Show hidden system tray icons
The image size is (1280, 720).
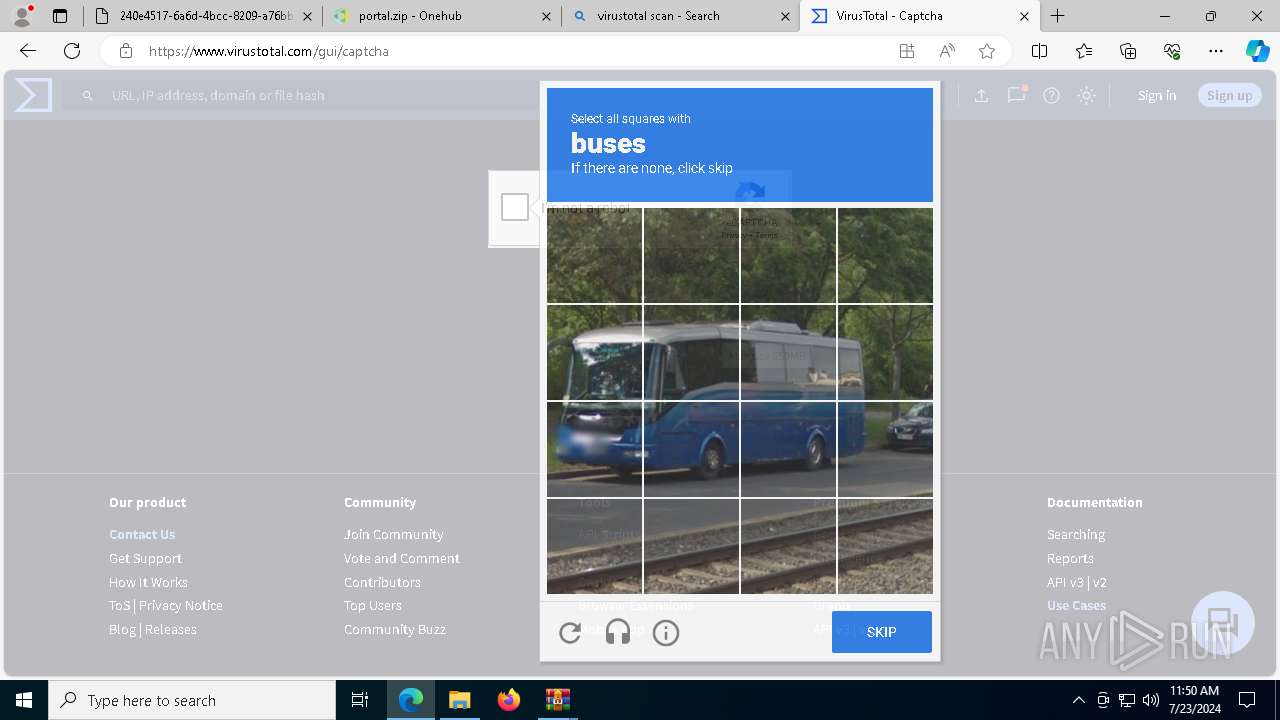[1078, 700]
